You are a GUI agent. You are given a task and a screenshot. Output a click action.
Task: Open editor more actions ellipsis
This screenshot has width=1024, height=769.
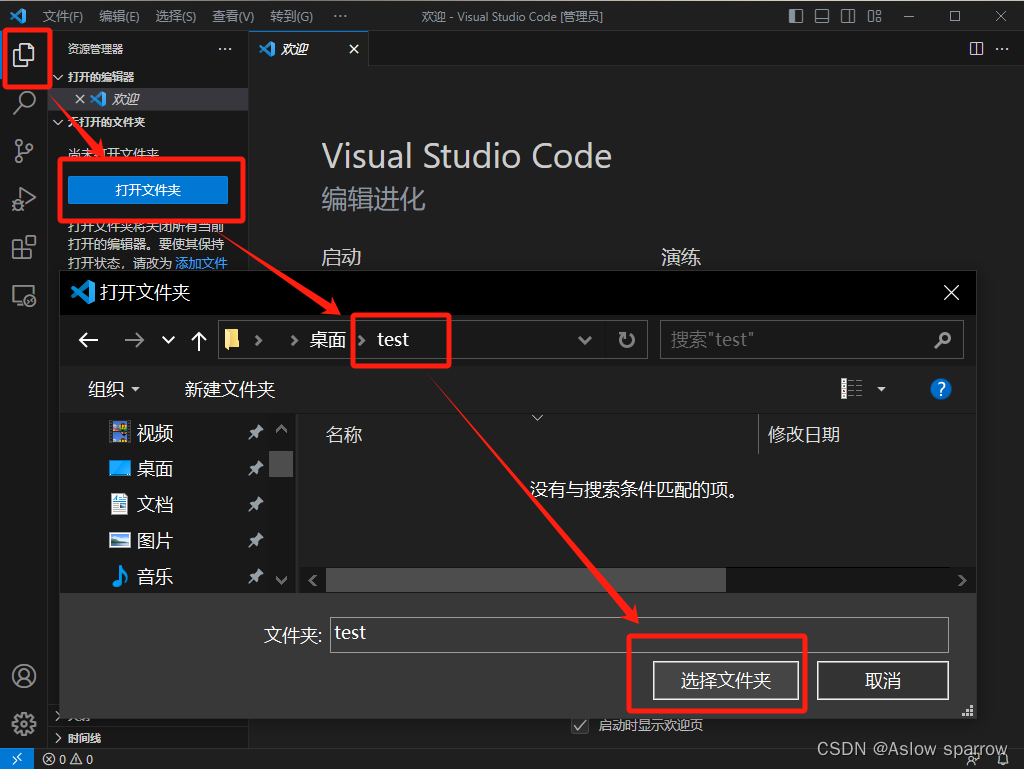1002,49
